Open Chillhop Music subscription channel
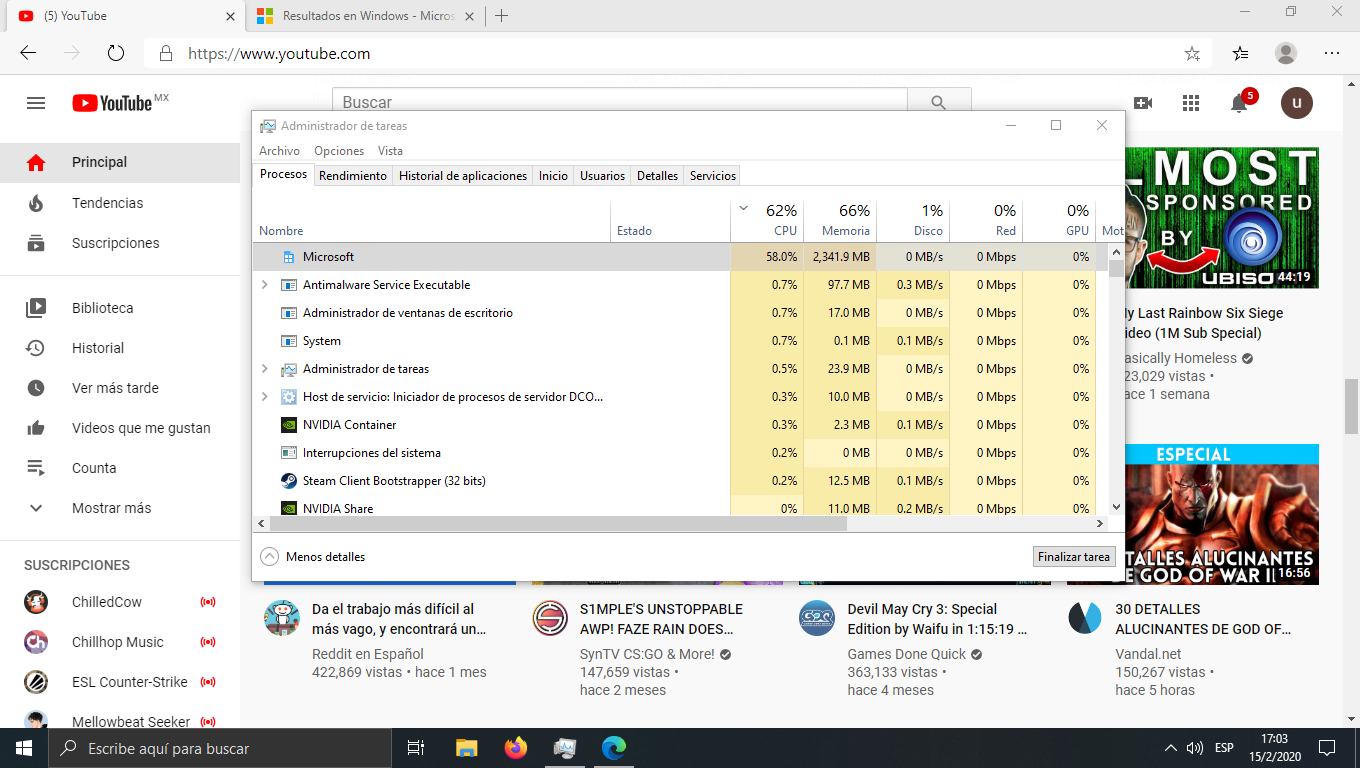1360x768 pixels. point(120,642)
